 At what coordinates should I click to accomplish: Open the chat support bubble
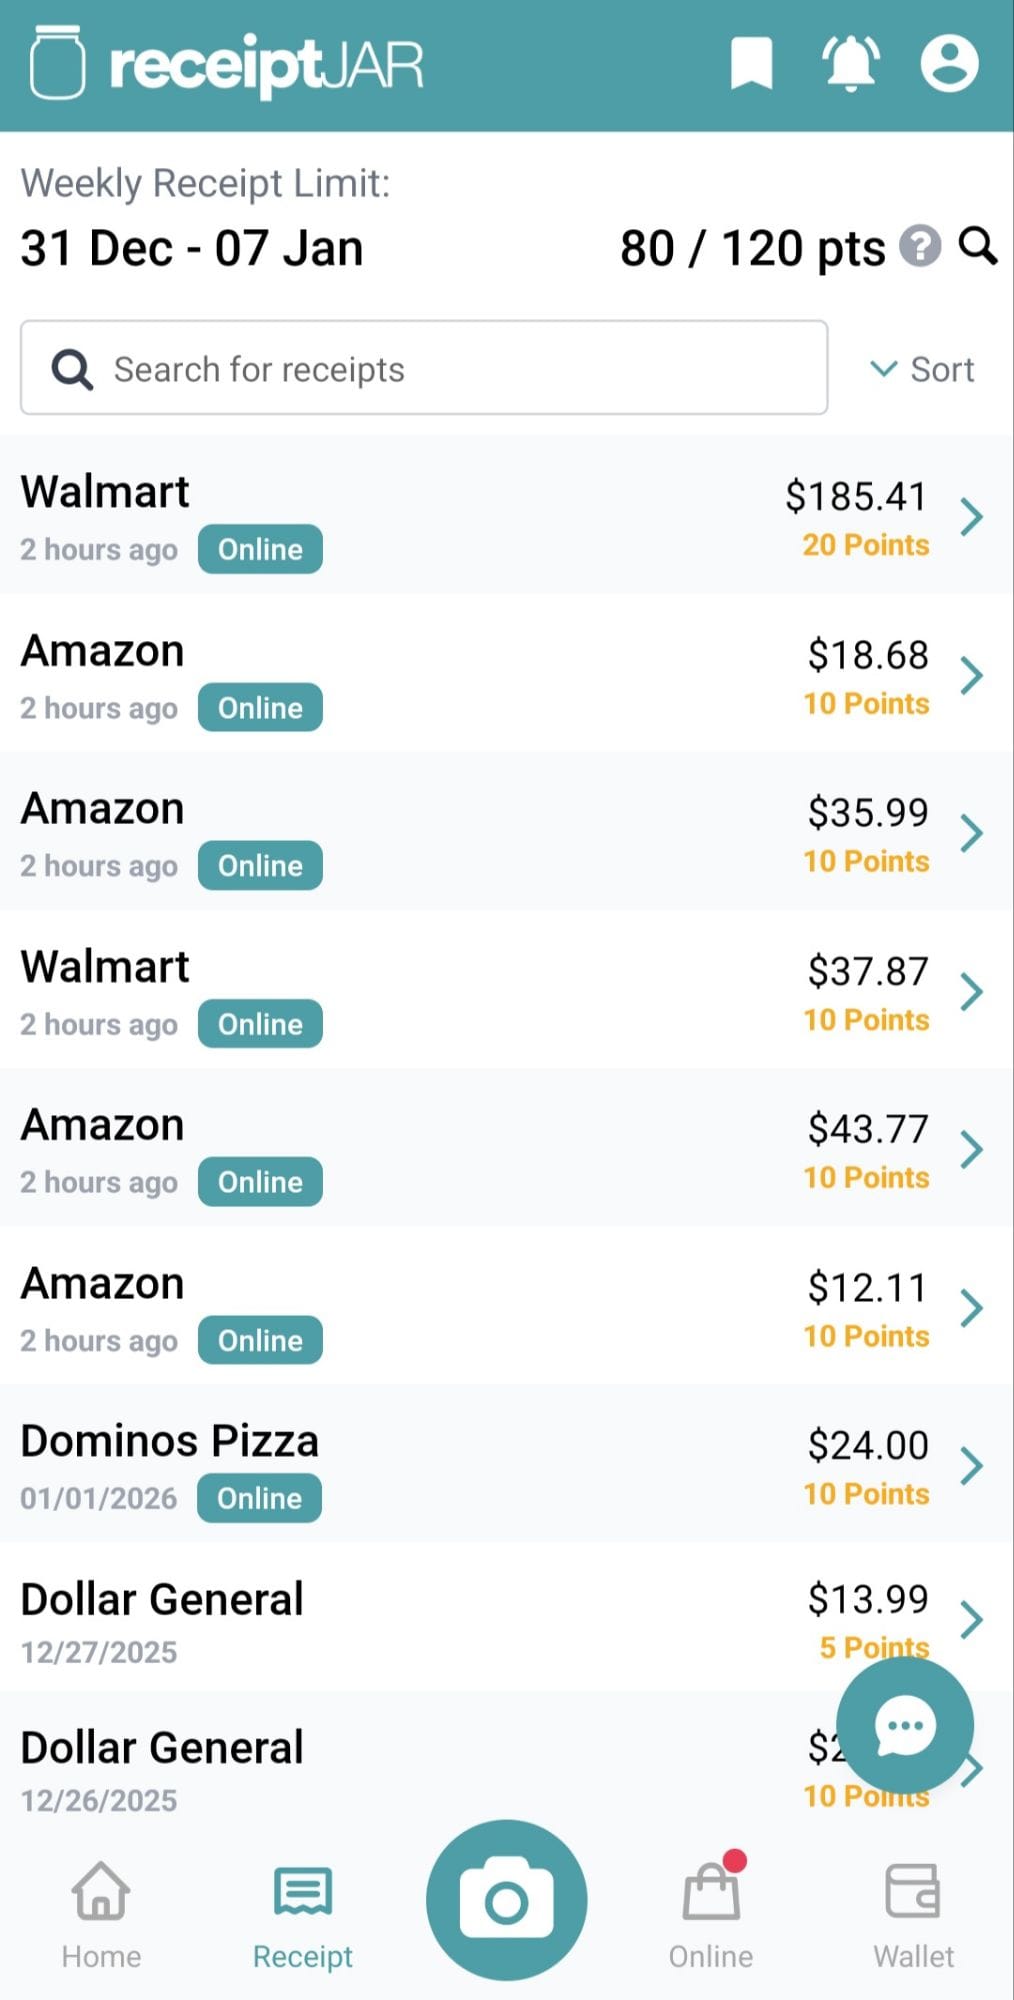905,1725
